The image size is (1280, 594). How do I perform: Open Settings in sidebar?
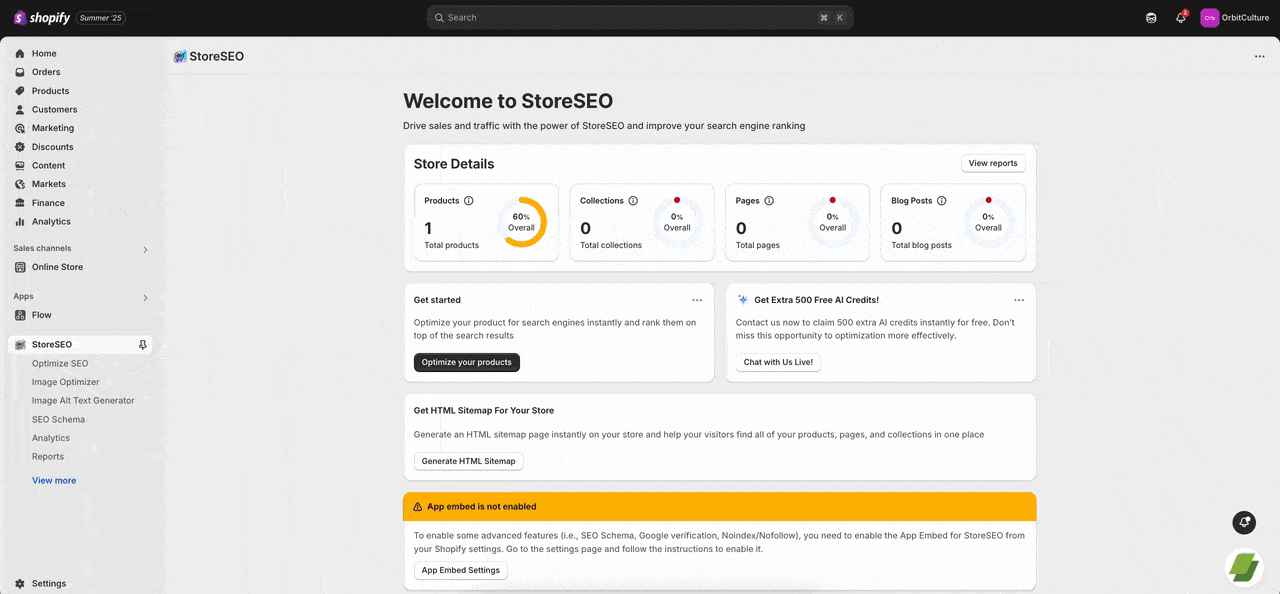(48, 584)
